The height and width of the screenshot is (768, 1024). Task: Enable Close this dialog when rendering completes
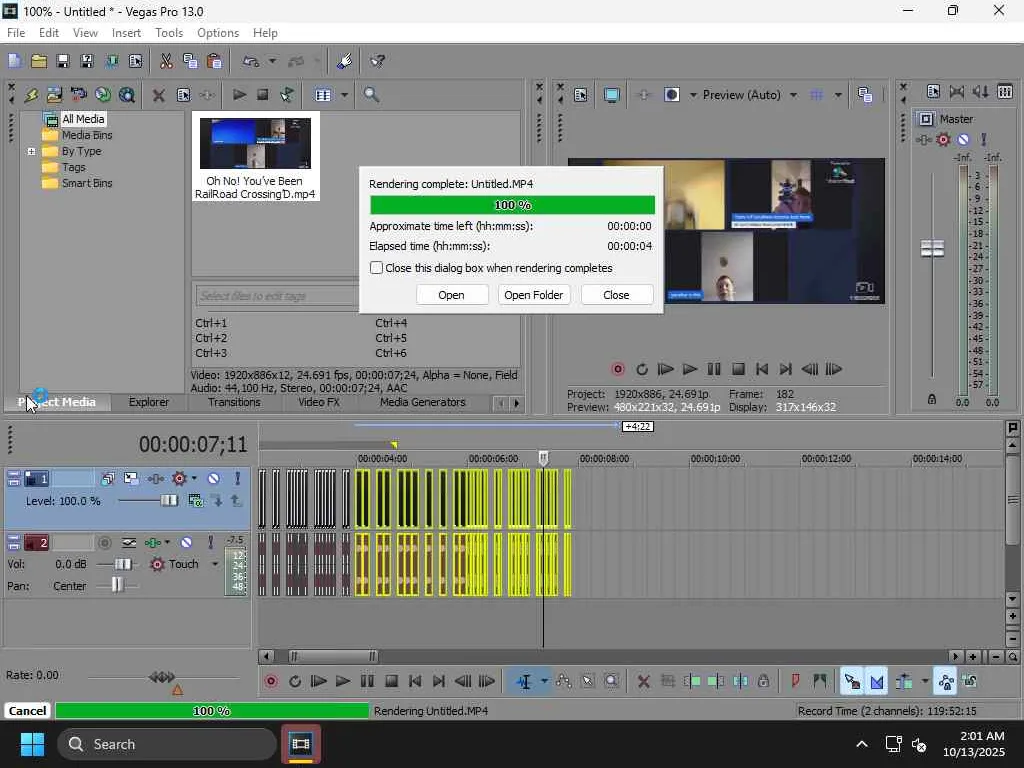(376, 268)
